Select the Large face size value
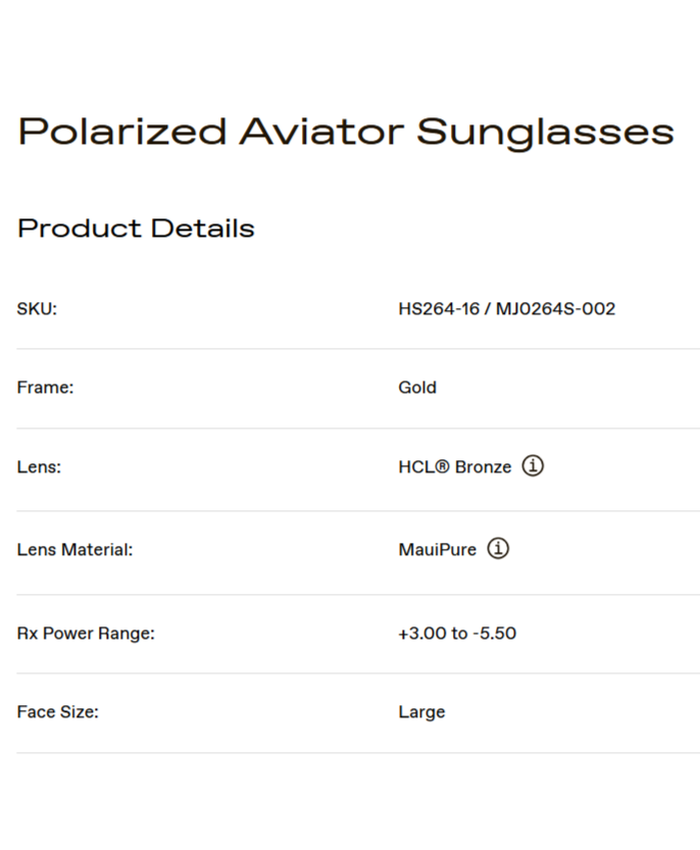The height and width of the screenshot is (850, 700). click(x=421, y=712)
